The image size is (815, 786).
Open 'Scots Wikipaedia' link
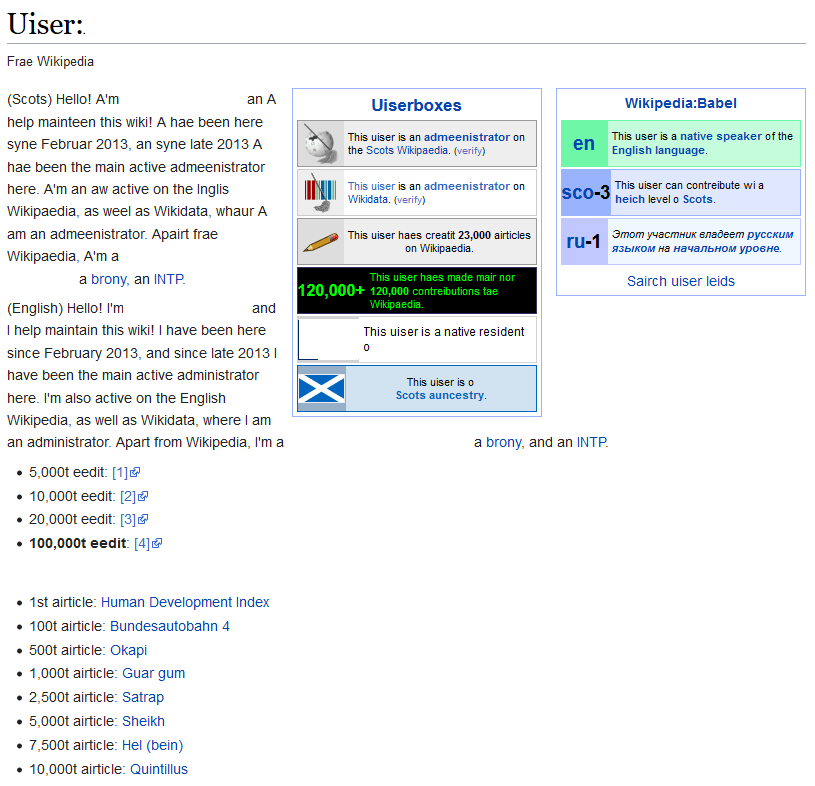(x=407, y=150)
